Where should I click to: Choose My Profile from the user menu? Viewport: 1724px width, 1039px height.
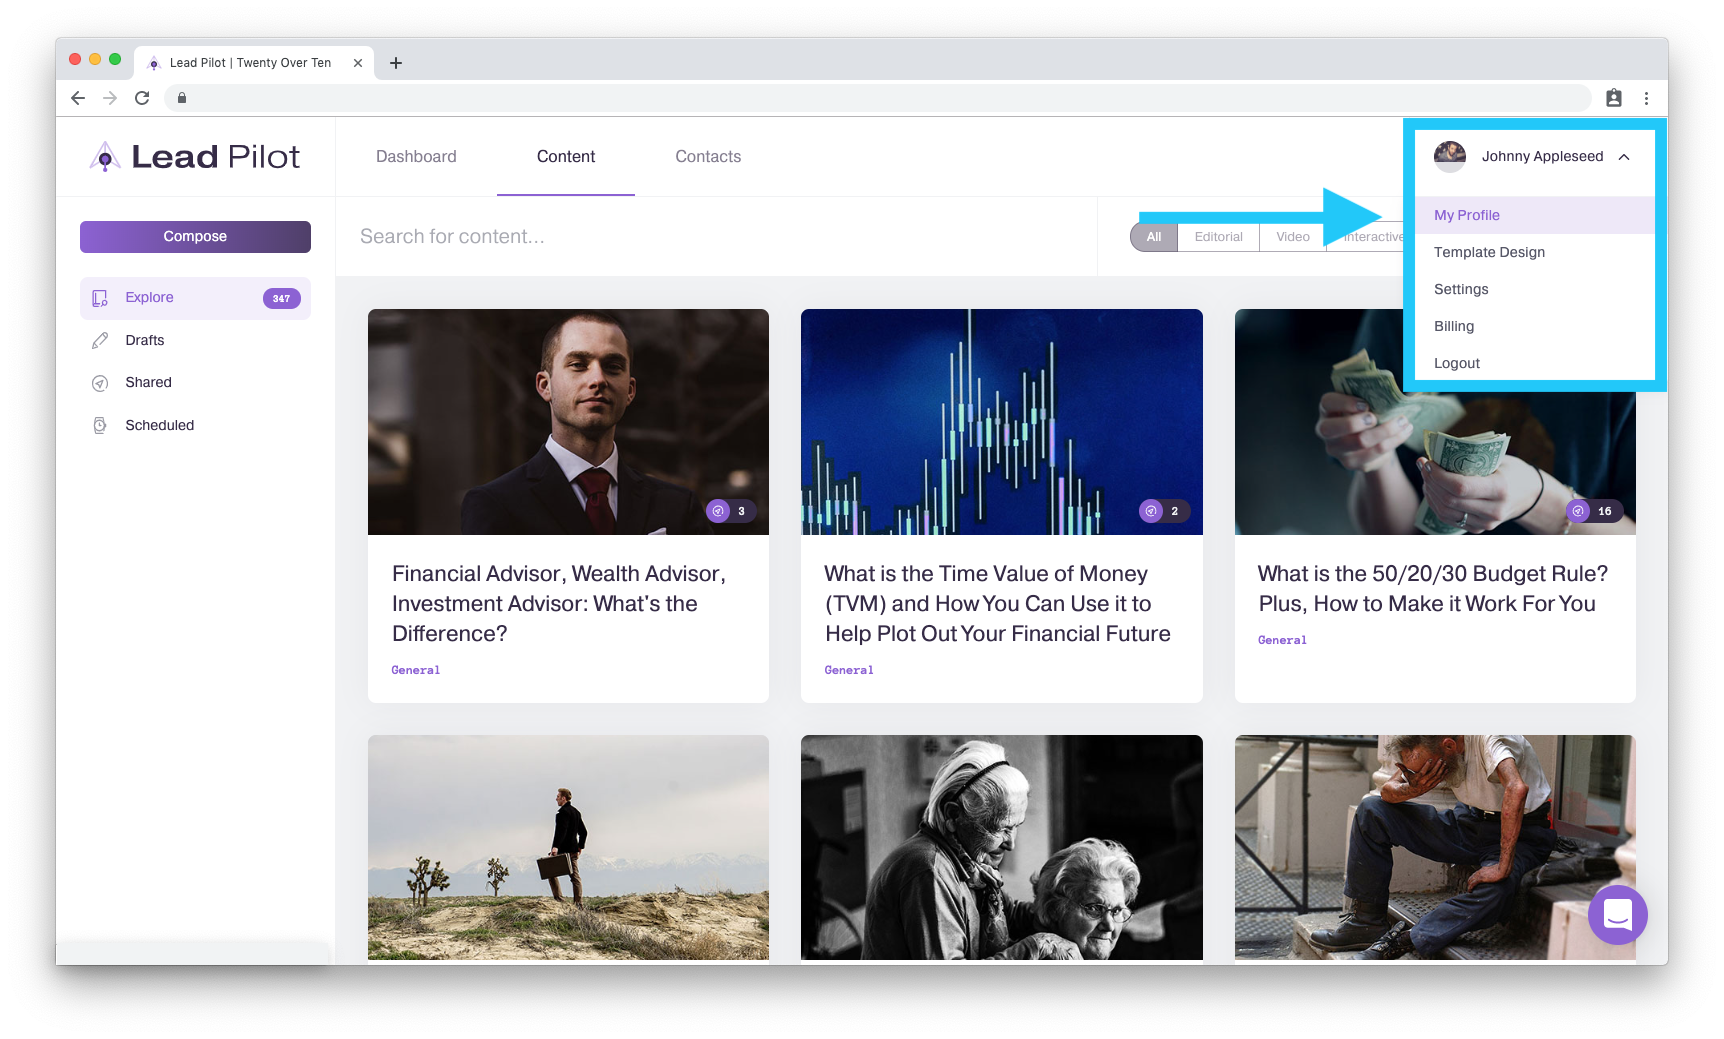1535,215
